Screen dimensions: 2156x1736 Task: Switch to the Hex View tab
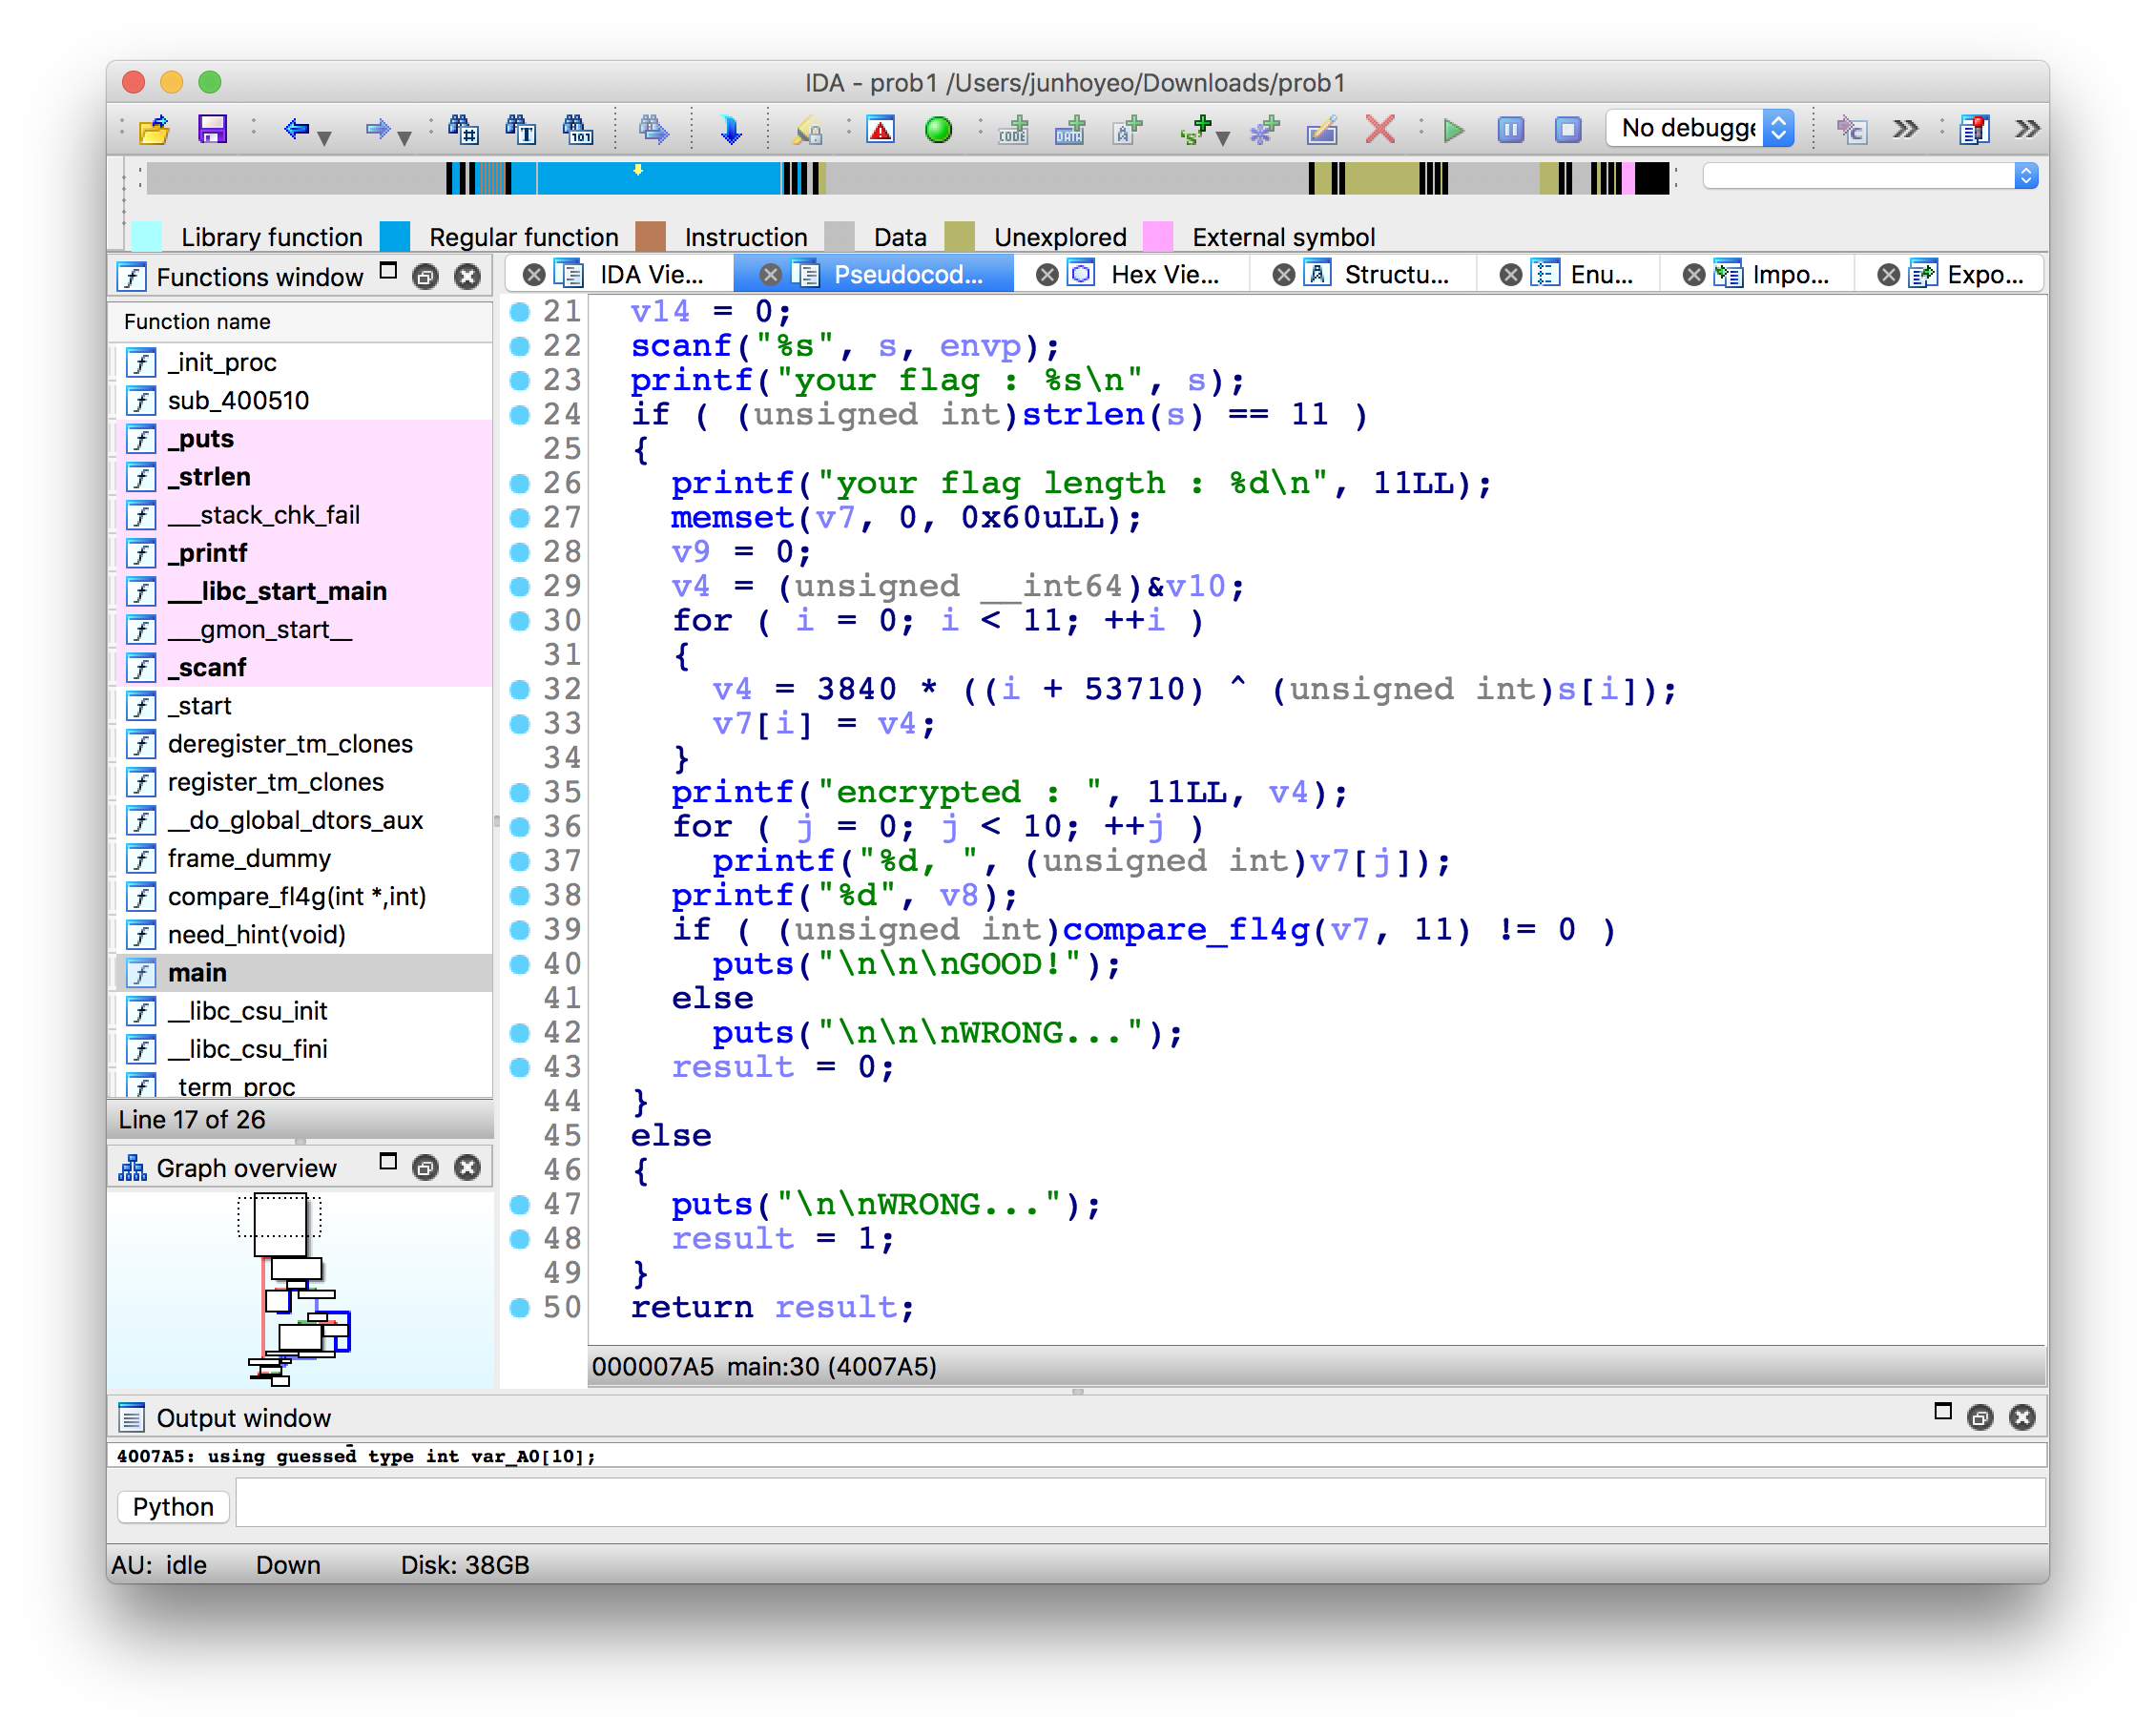(1163, 274)
